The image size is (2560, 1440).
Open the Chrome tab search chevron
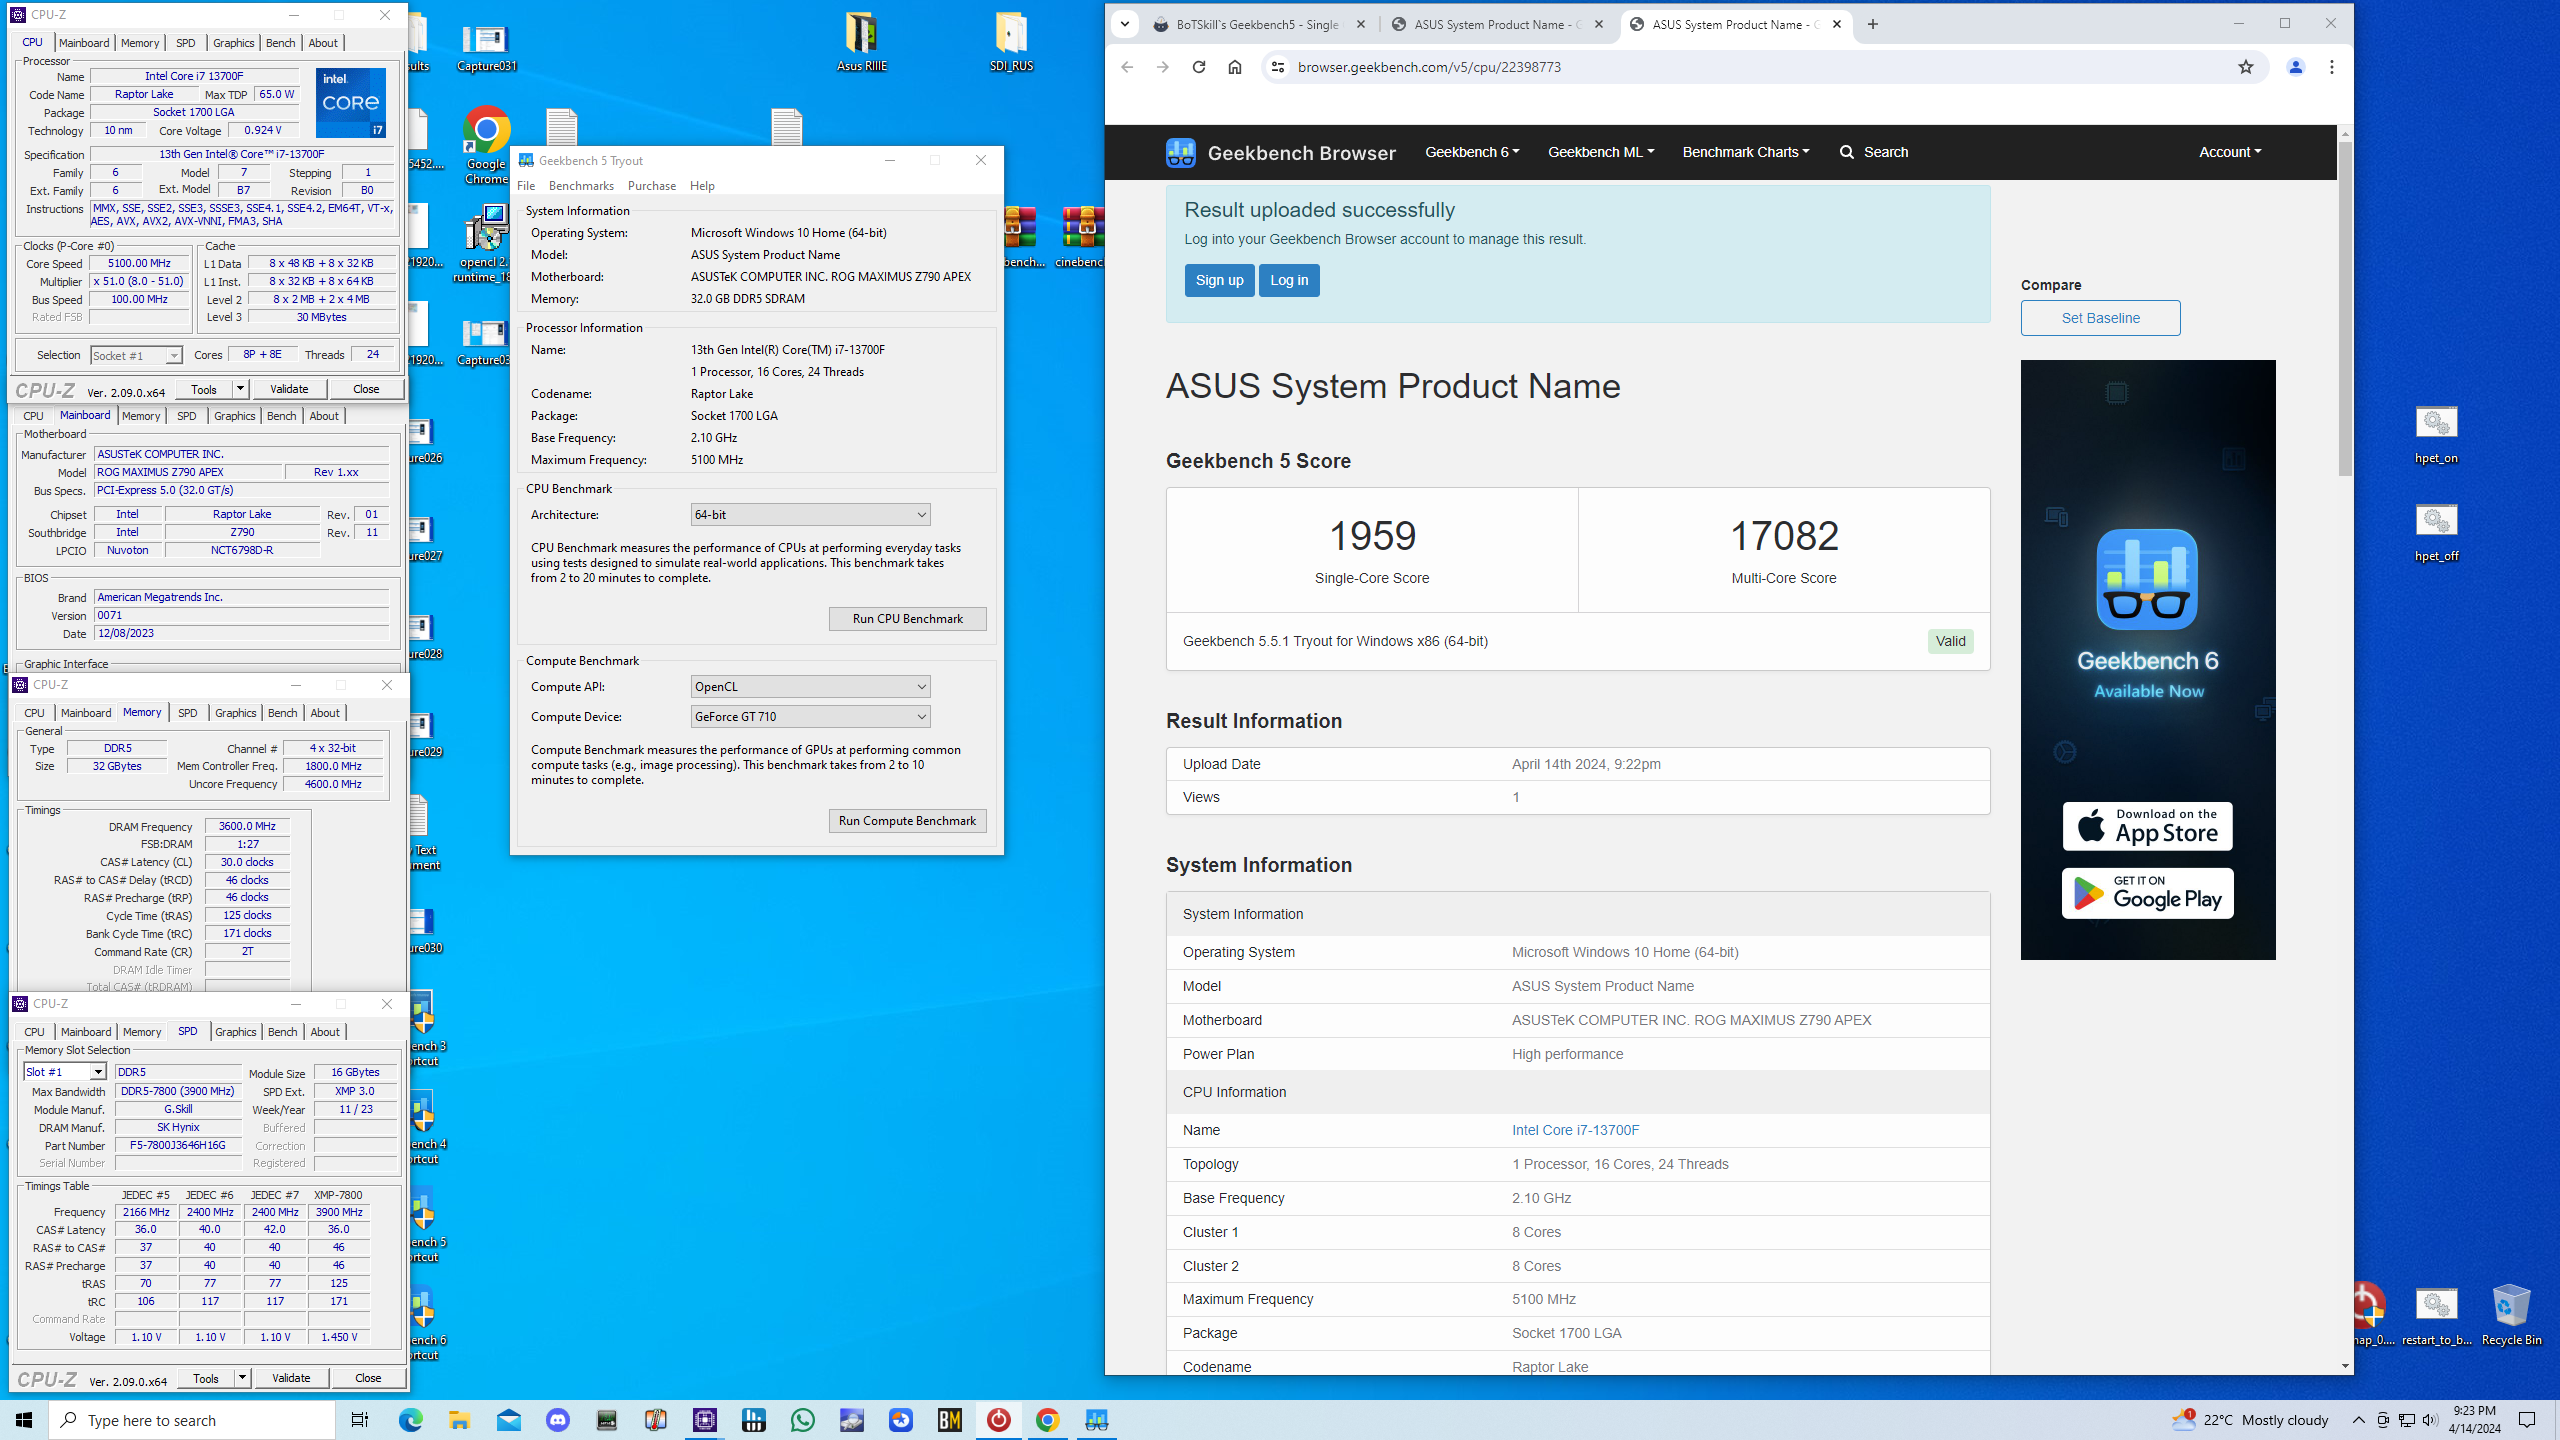pos(1125,24)
